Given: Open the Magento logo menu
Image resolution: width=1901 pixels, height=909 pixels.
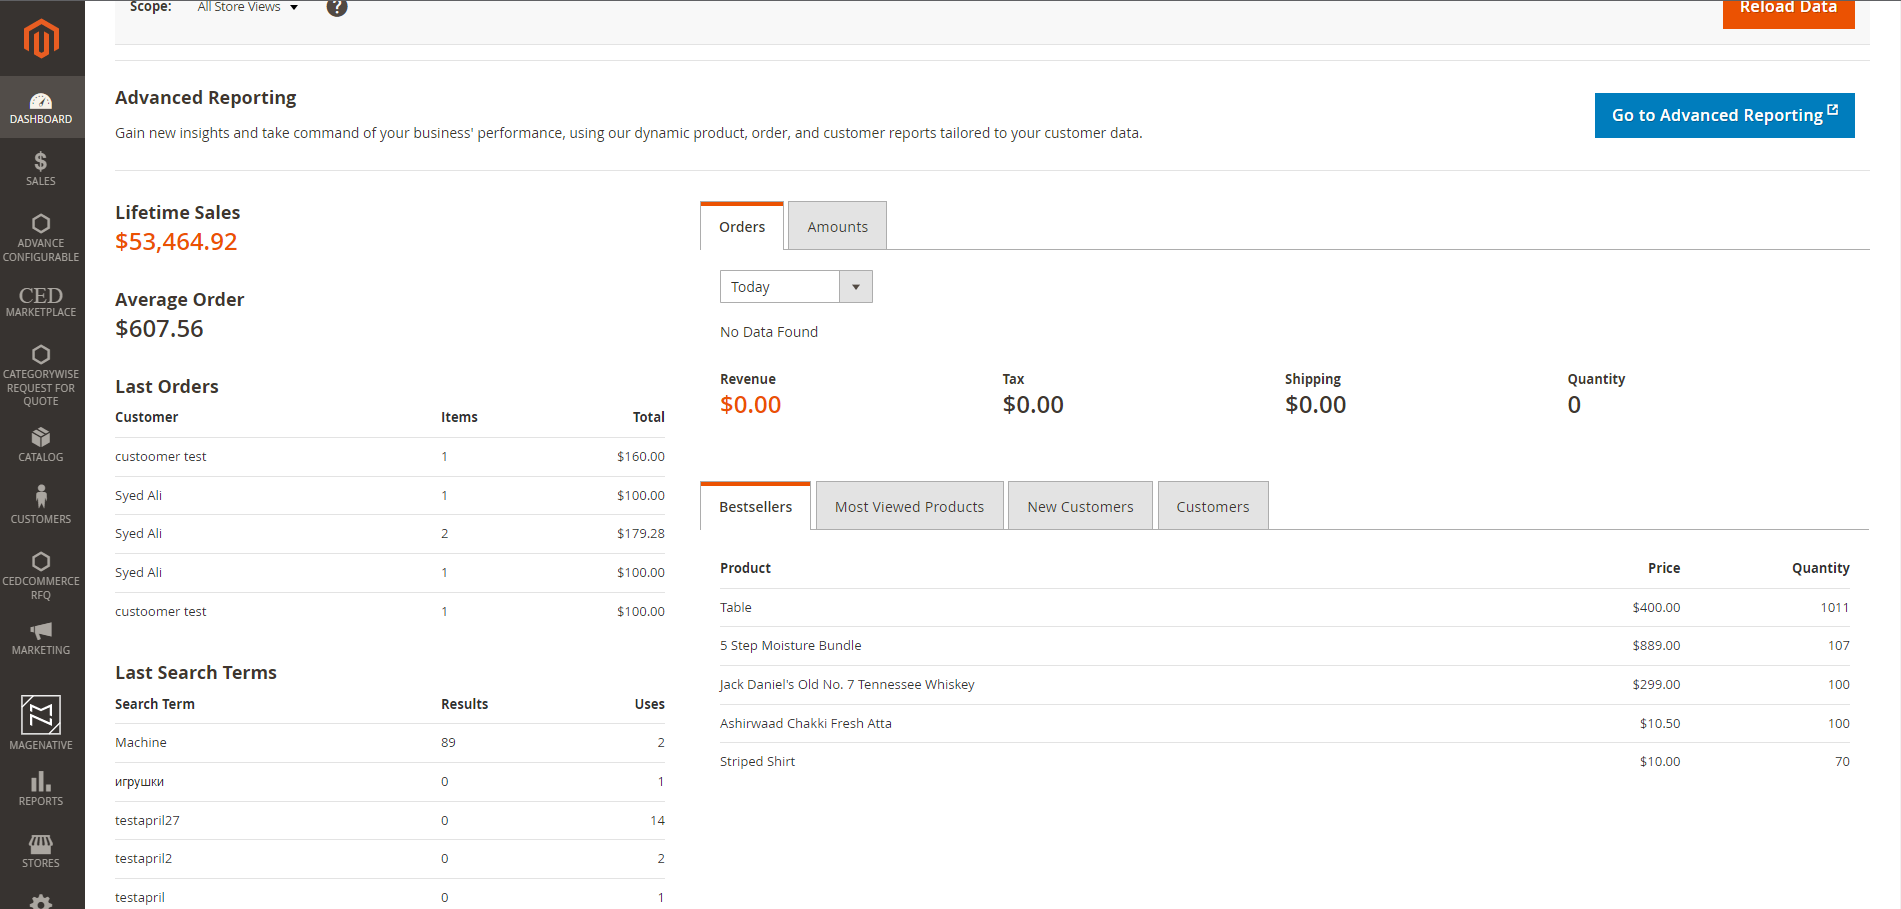Looking at the screenshot, I should point(42,38).
